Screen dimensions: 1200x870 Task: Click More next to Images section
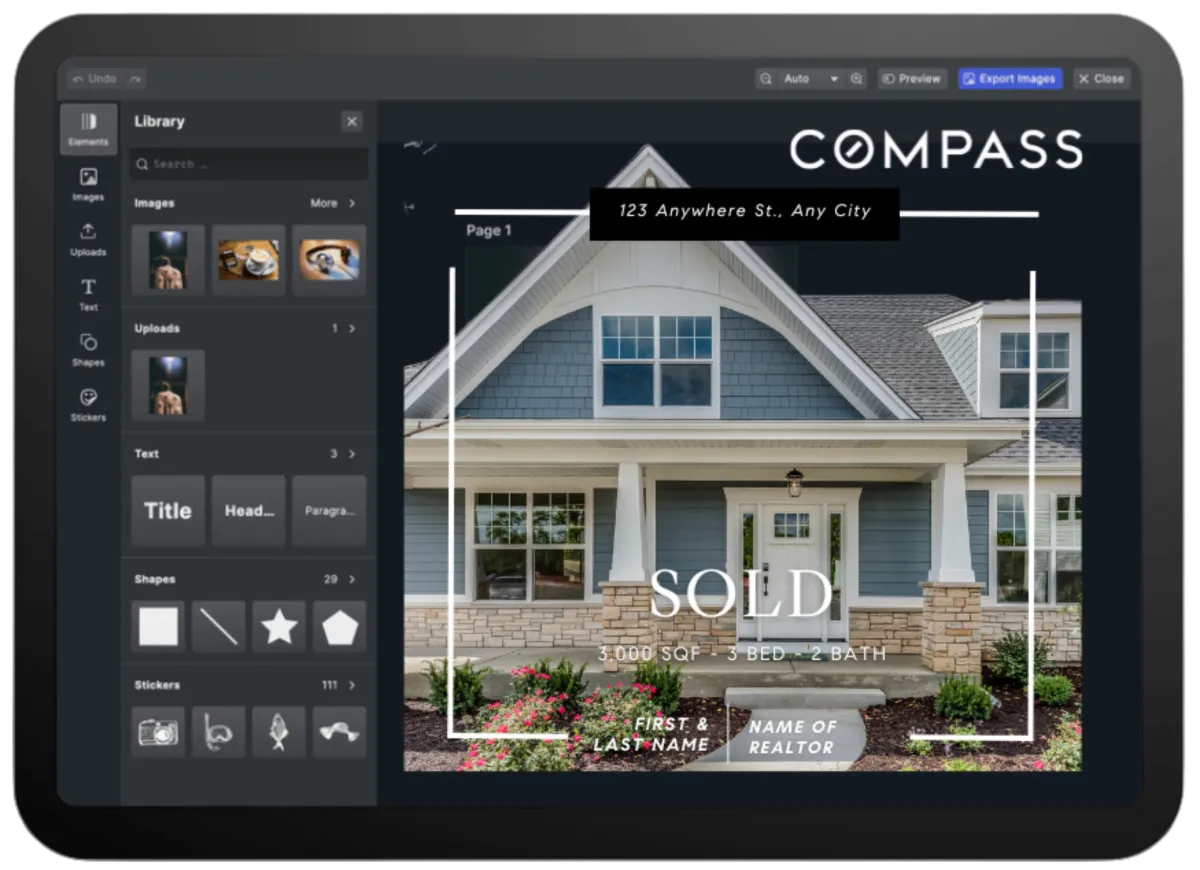click(324, 203)
